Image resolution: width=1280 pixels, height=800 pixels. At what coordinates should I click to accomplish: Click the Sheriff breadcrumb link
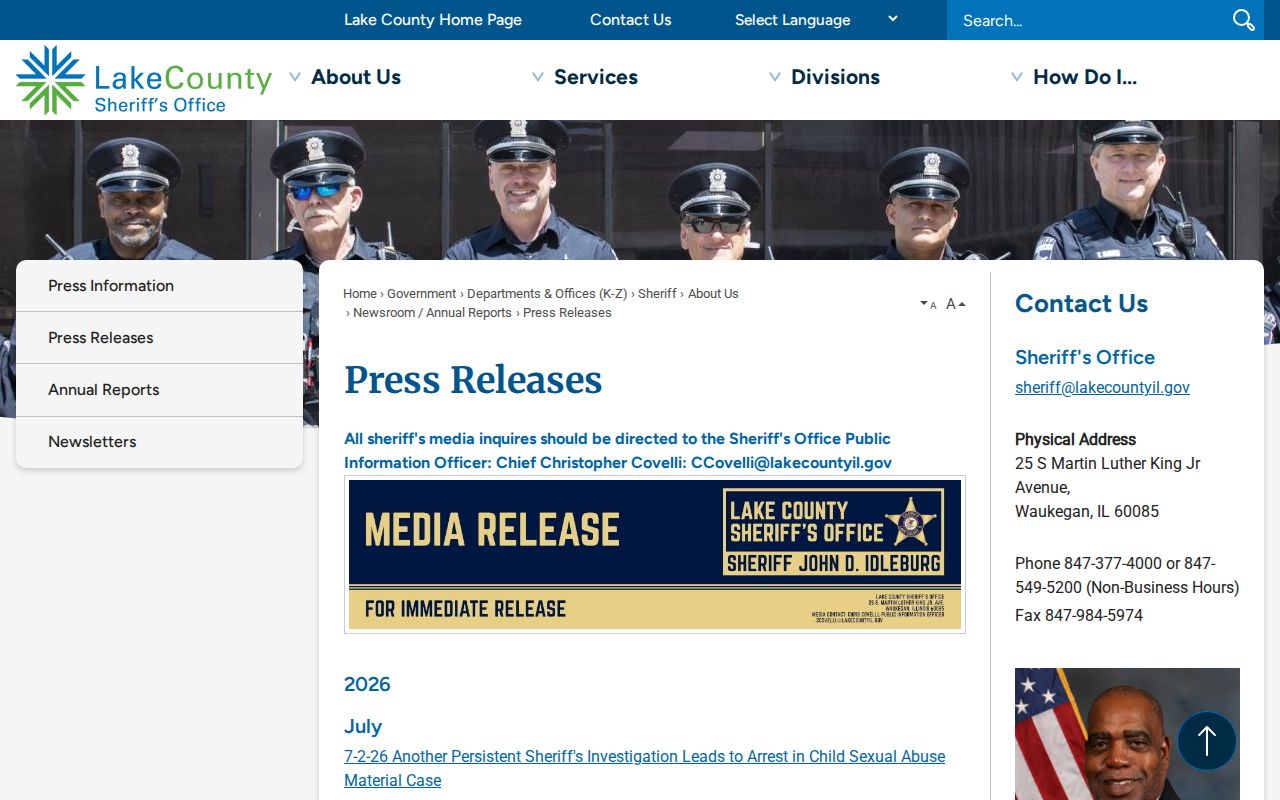click(657, 294)
